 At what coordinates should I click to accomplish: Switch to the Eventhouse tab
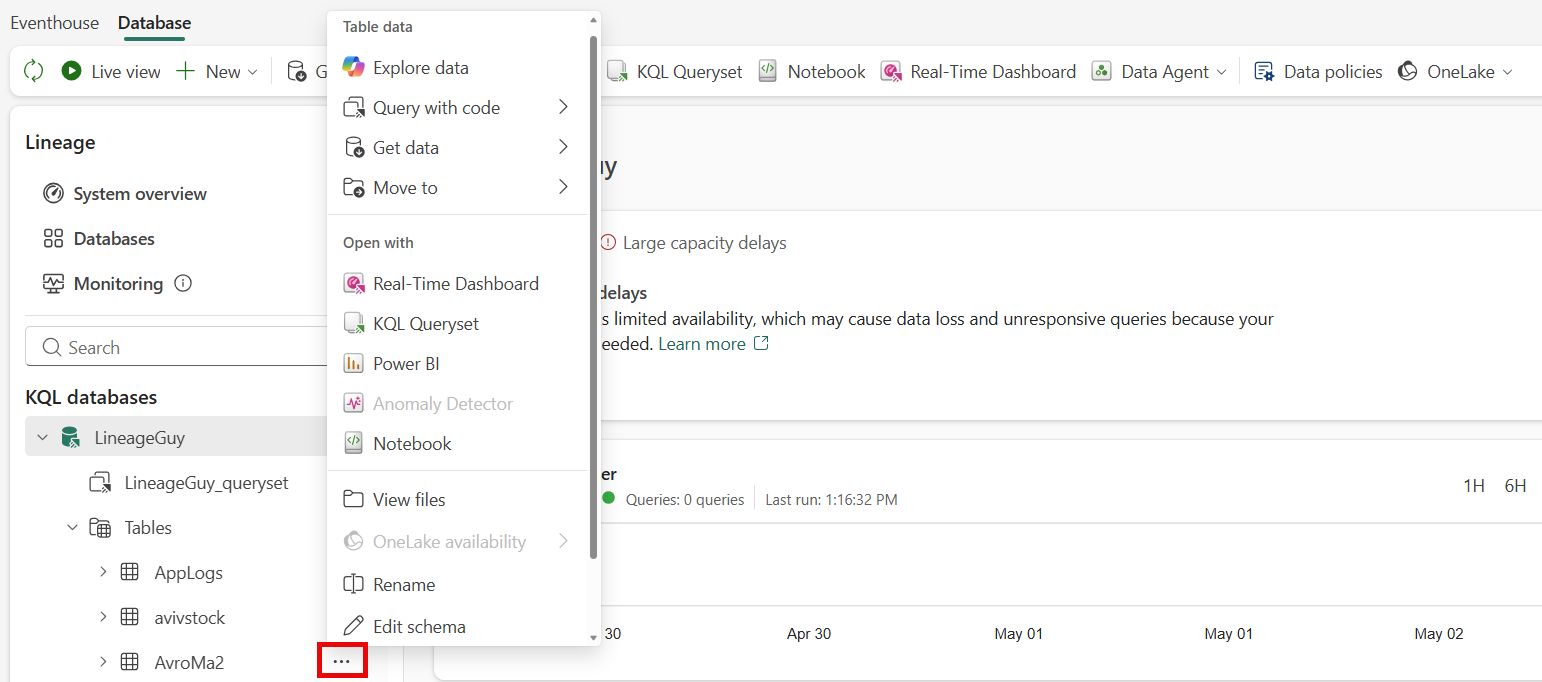coord(55,22)
